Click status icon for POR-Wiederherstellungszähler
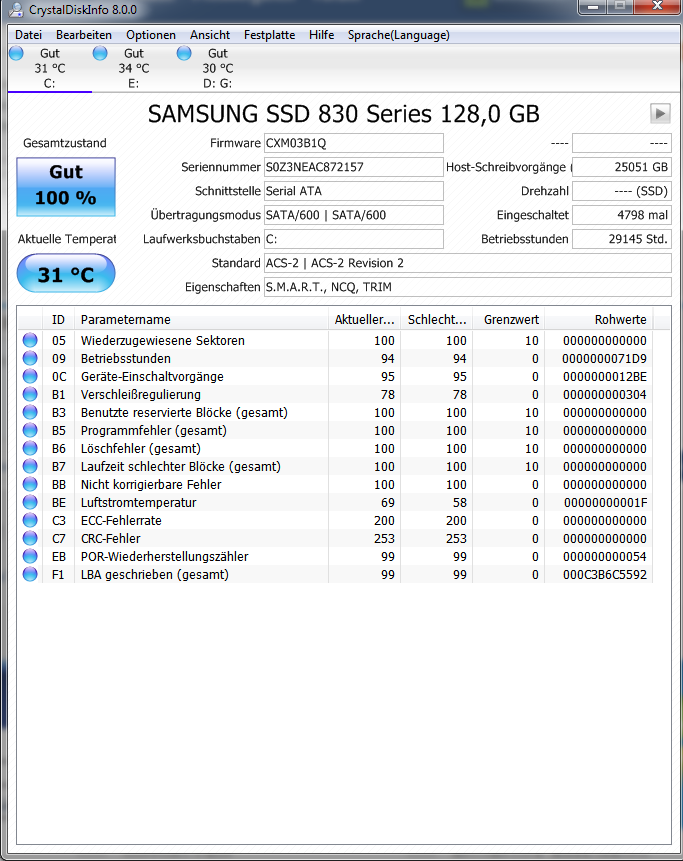Viewport: 683px width, 861px height. pyautogui.click(x=30, y=557)
